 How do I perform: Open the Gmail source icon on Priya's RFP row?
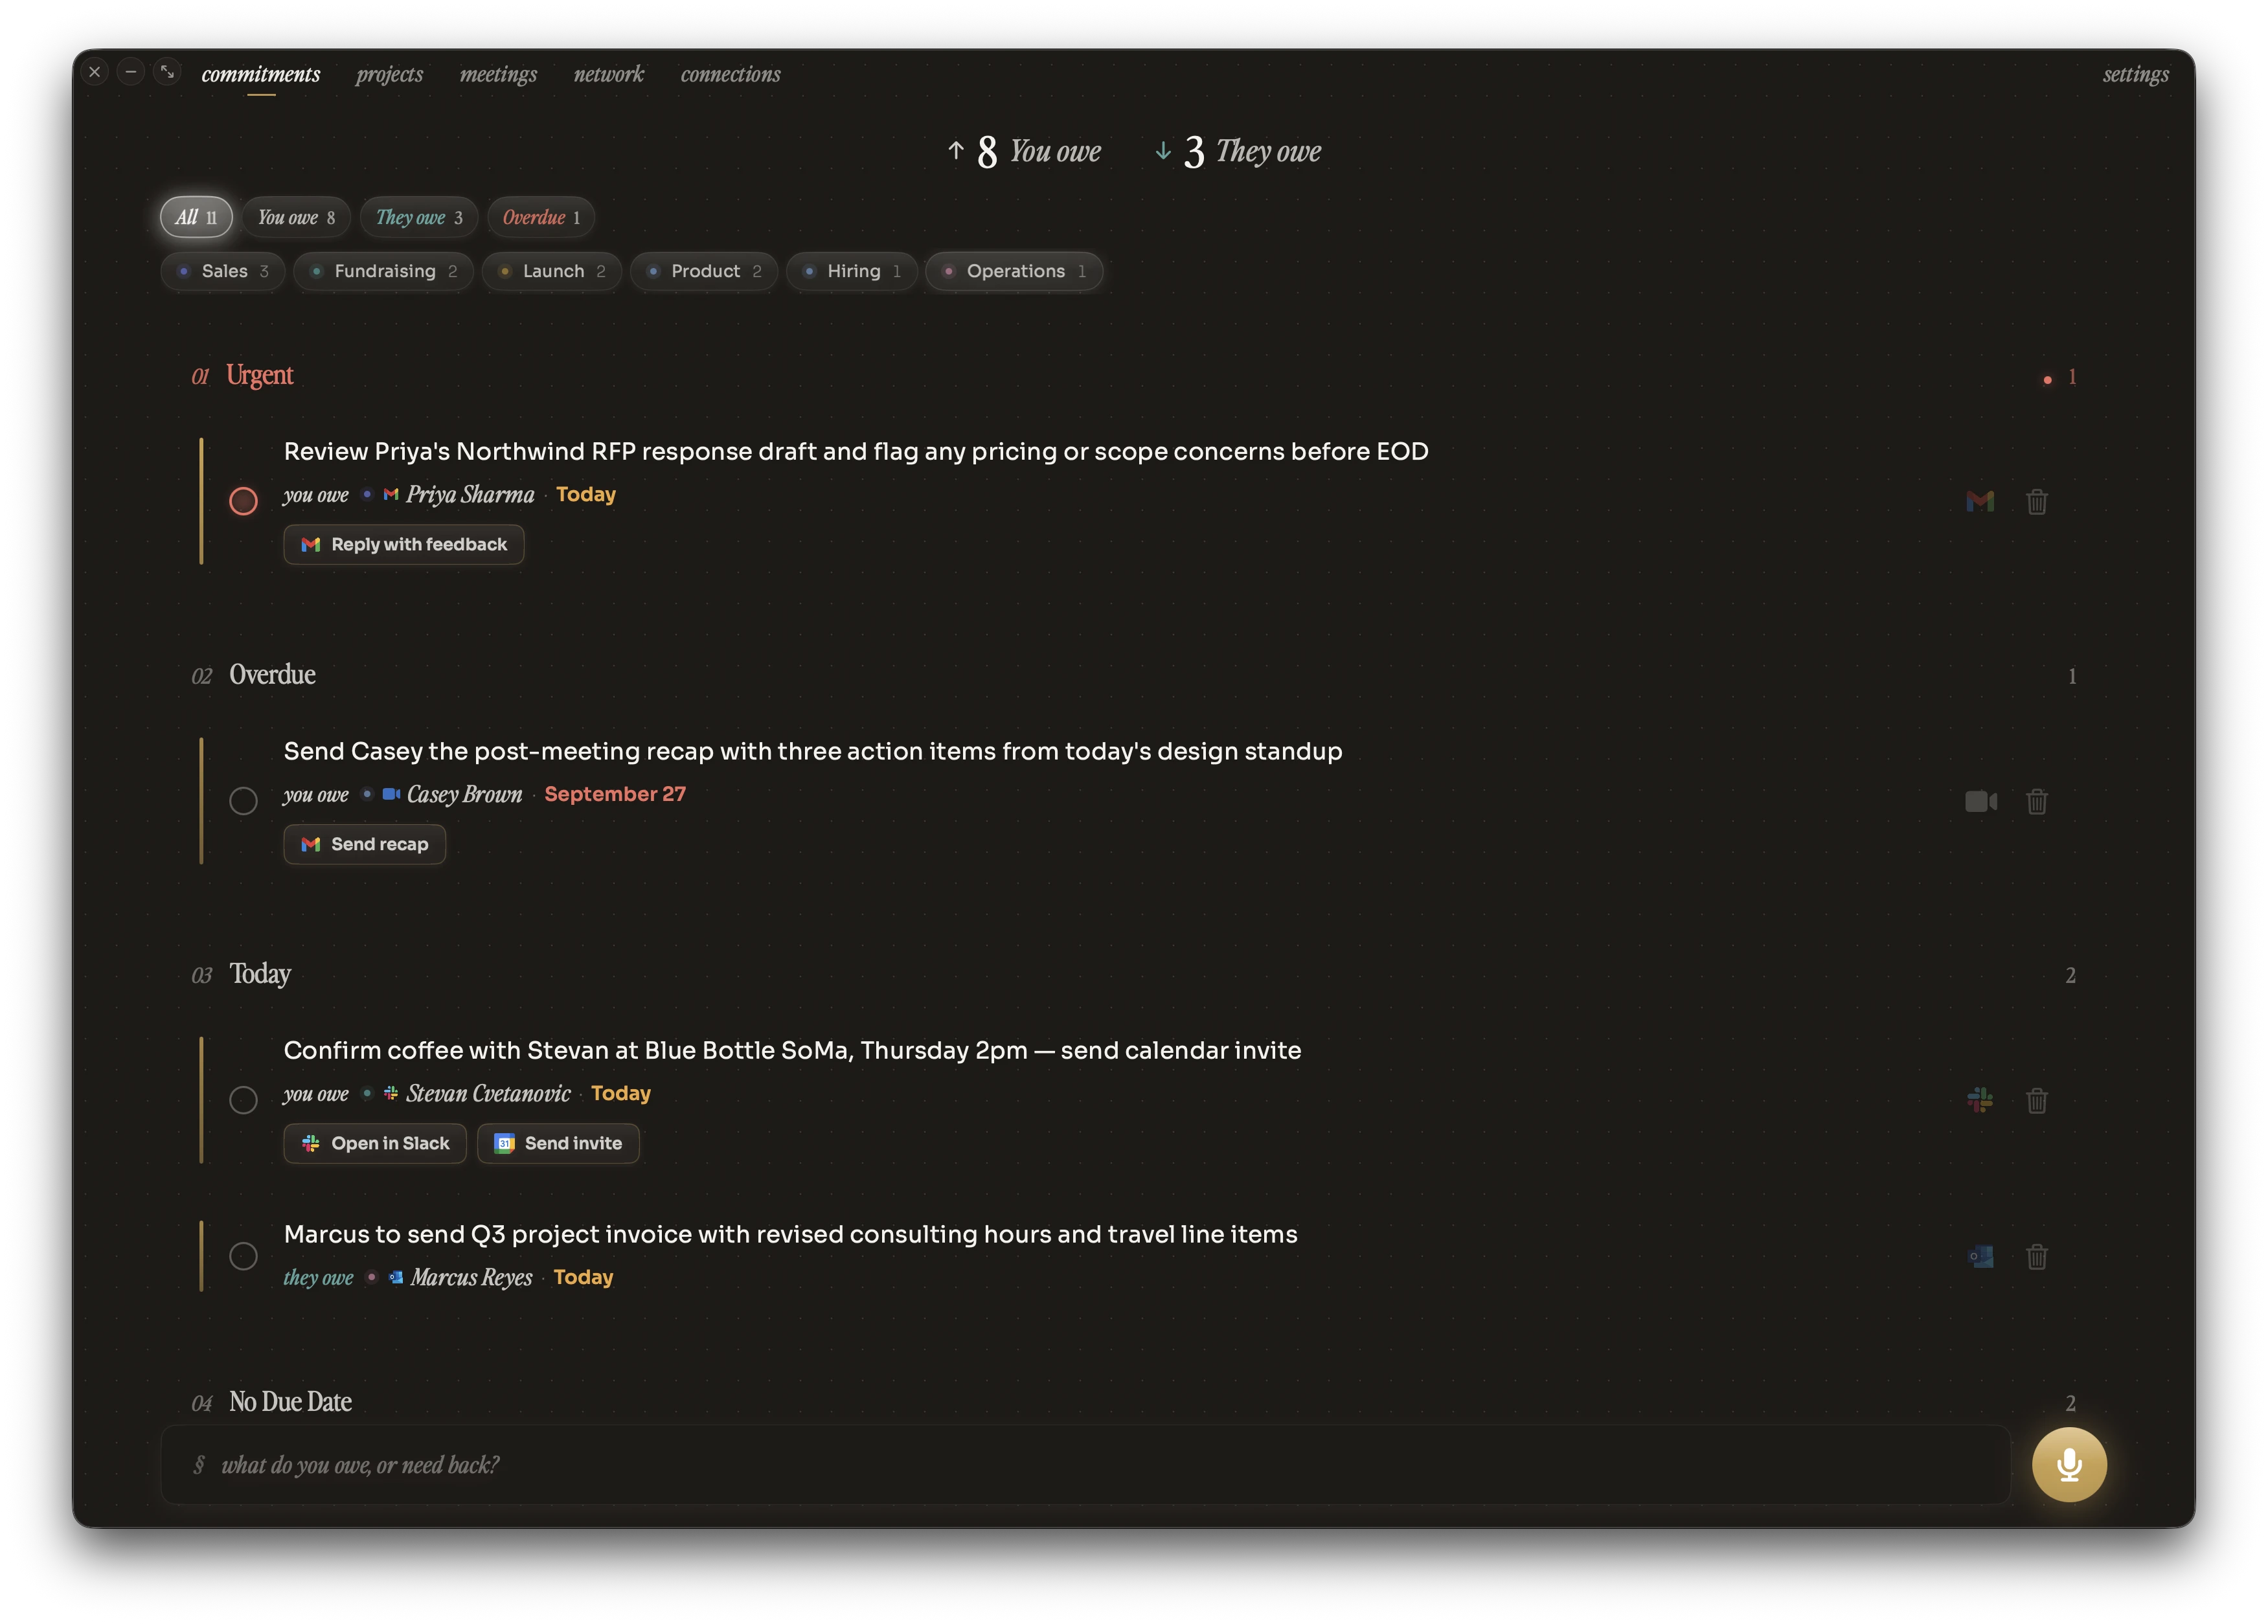point(1979,501)
